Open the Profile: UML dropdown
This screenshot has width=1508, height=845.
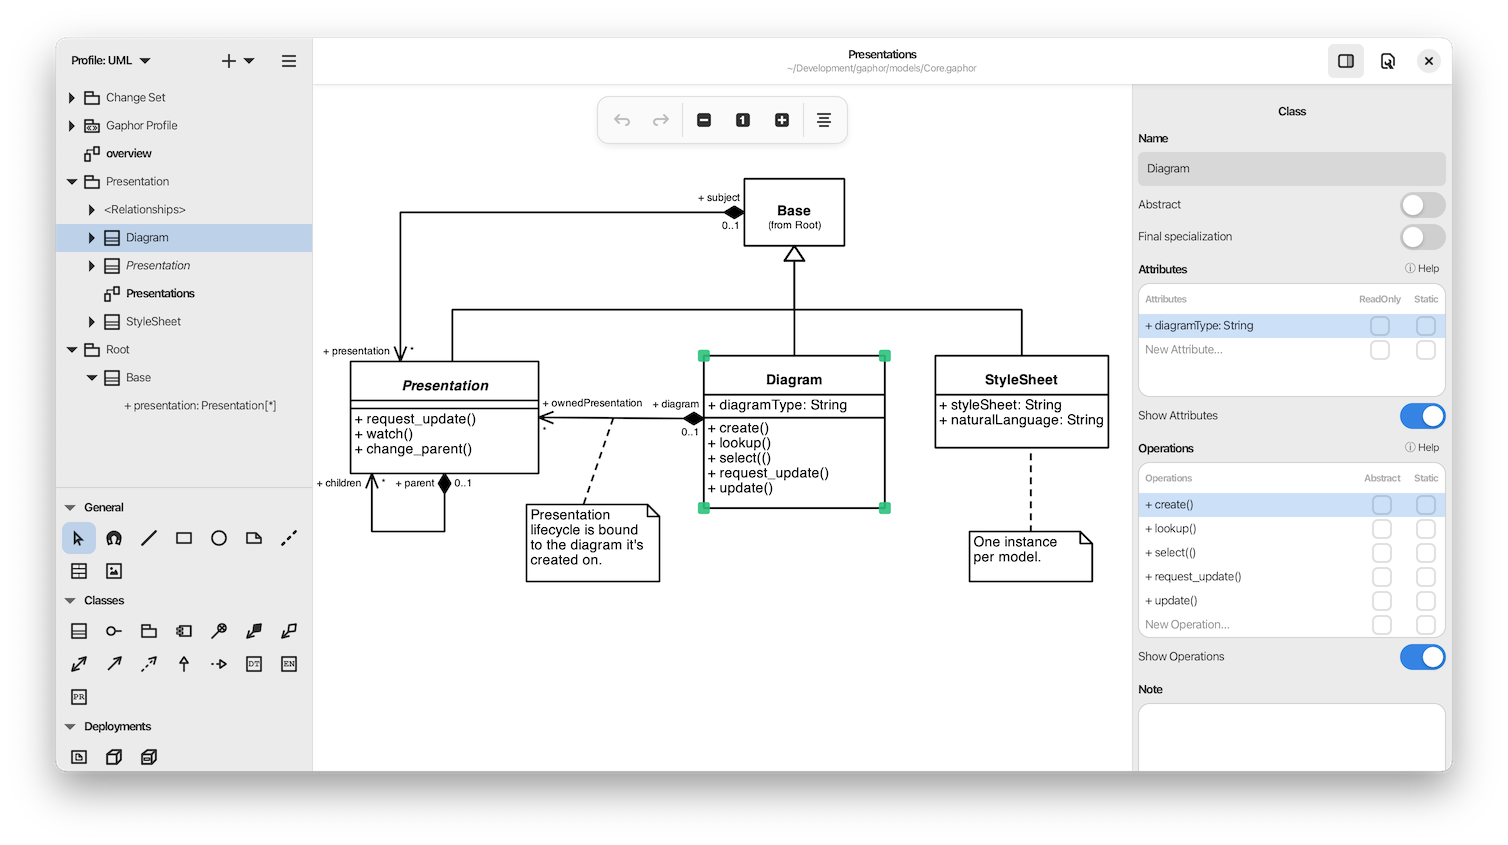coord(110,60)
